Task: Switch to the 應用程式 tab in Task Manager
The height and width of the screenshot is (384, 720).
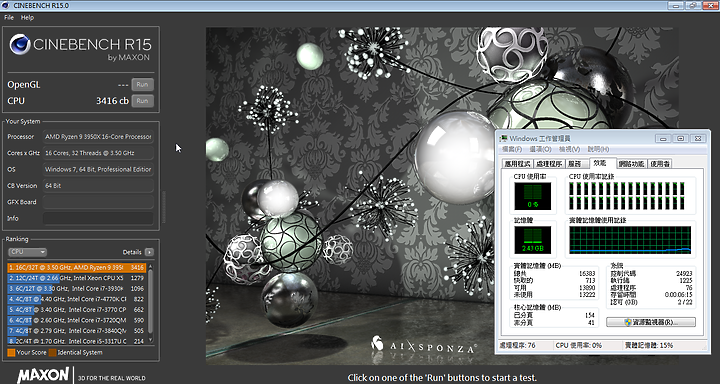Action: (x=518, y=164)
